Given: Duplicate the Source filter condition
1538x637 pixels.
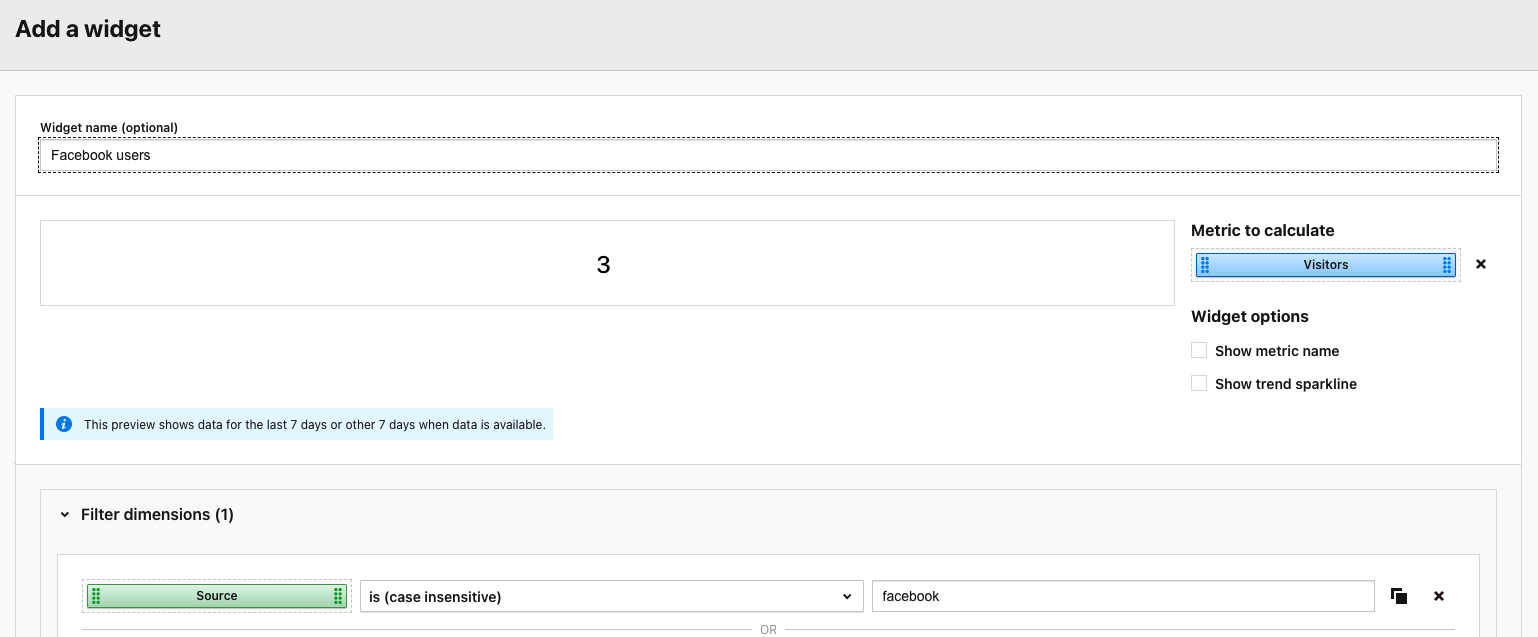Looking at the screenshot, I should [x=1399, y=596].
